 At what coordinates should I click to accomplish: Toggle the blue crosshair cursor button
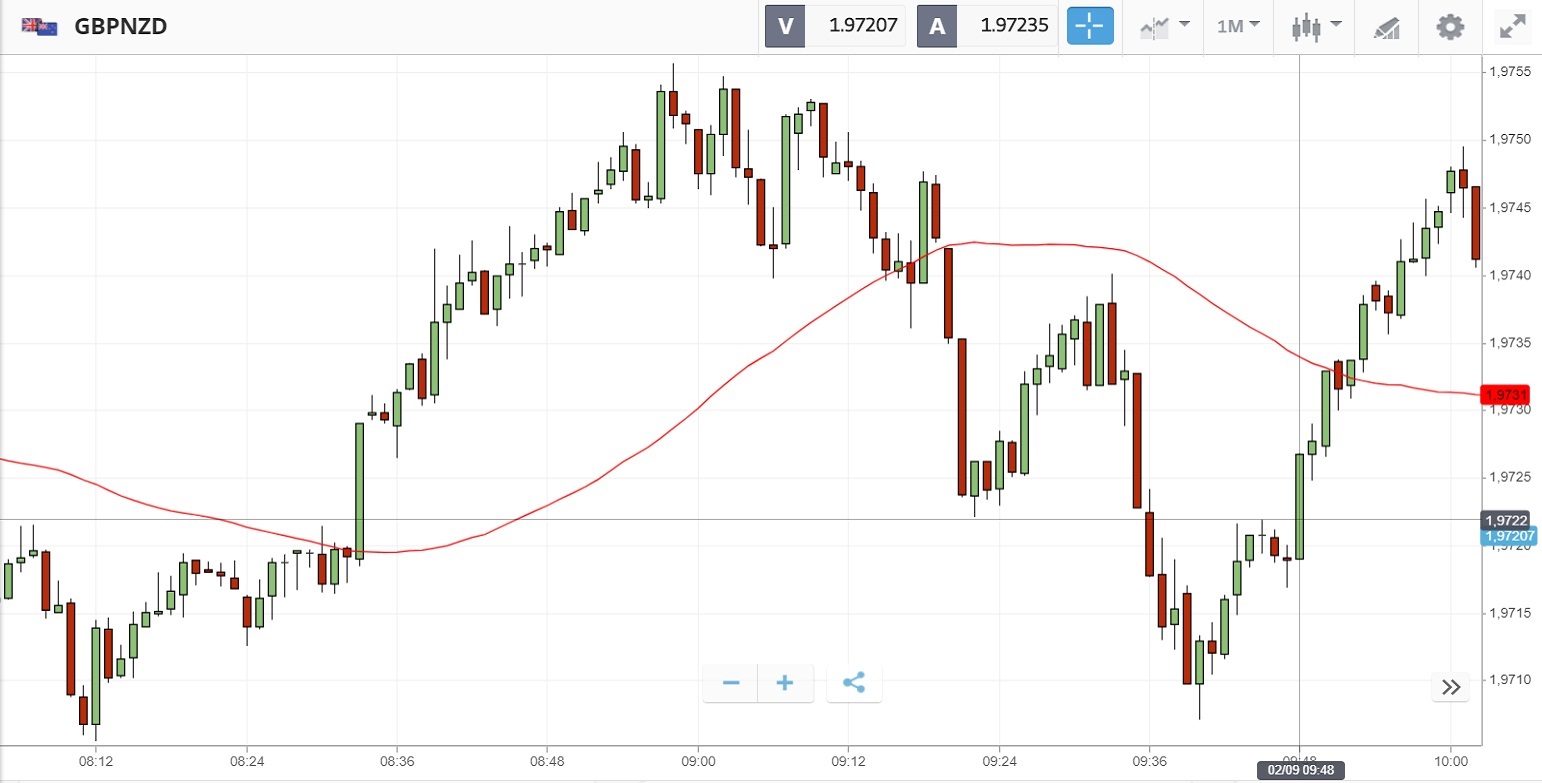pyautogui.click(x=1090, y=27)
